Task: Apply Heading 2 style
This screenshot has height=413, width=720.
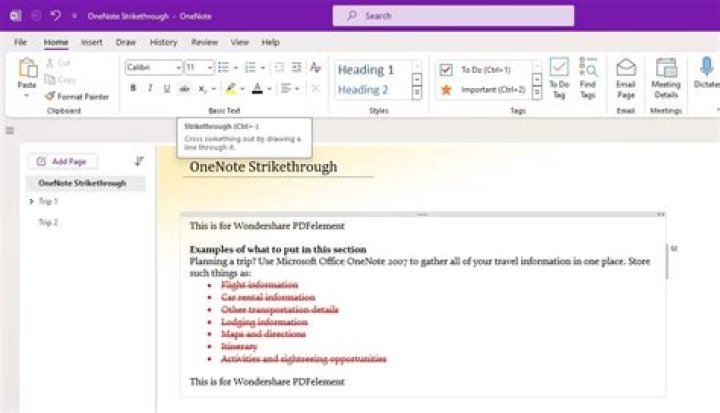Action: [363, 90]
